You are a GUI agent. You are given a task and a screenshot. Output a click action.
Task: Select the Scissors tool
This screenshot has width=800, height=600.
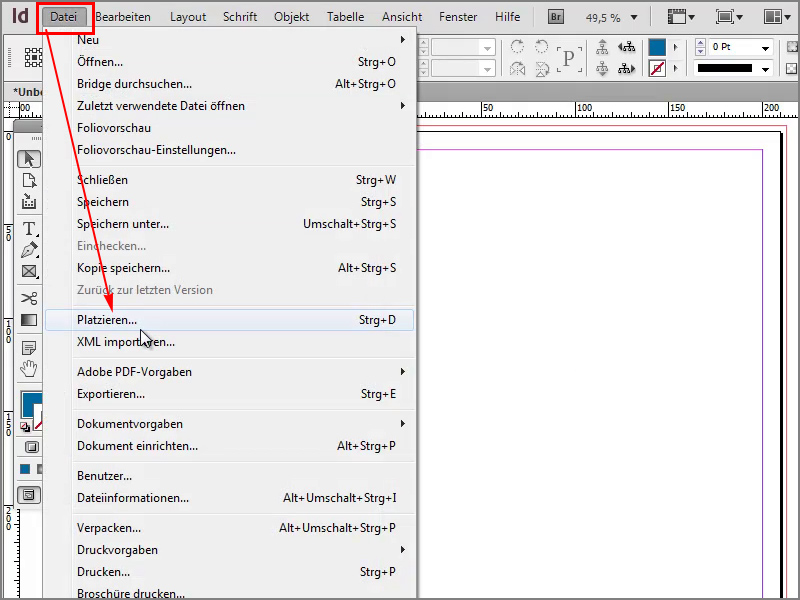27,297
